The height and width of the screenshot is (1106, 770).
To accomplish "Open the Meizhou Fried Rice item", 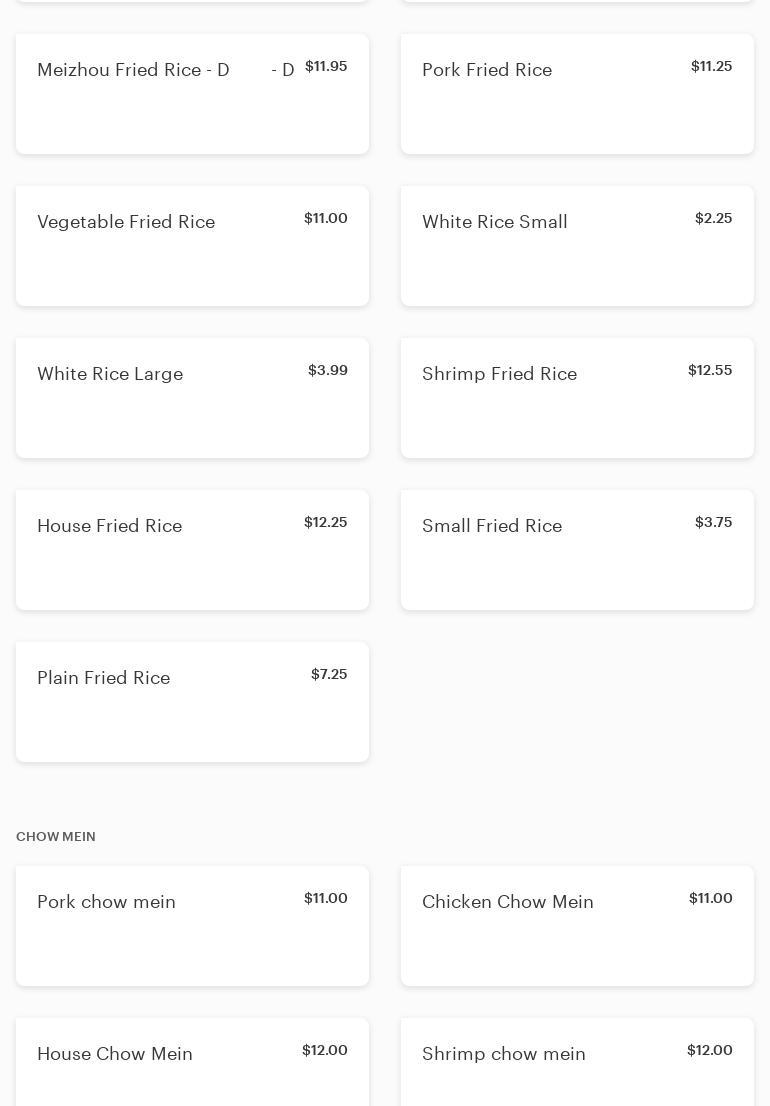I will pos(192,94).
